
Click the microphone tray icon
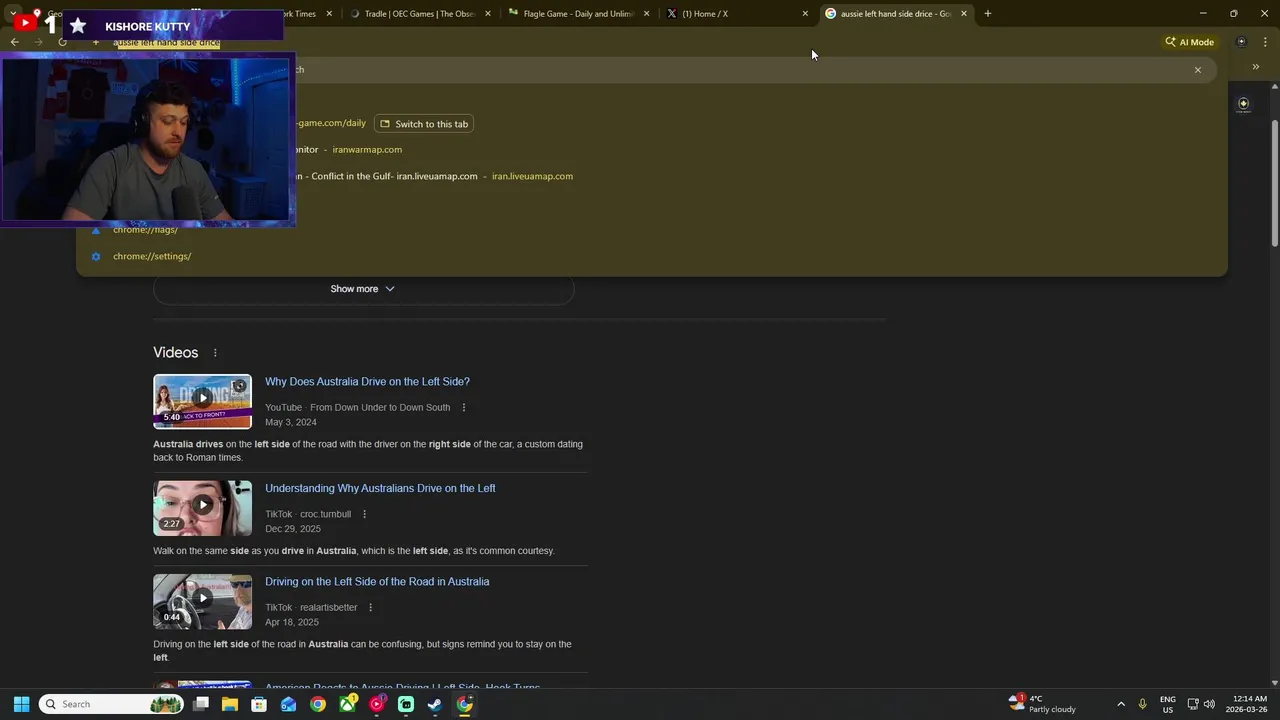[1142, 704]
